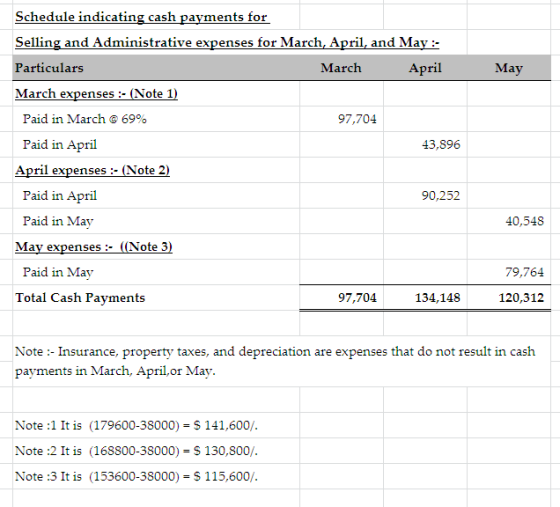560x507 pixels.
Task: Select the title 'Schedule indicating cash payments for'
Action: [x=142, y=17]
